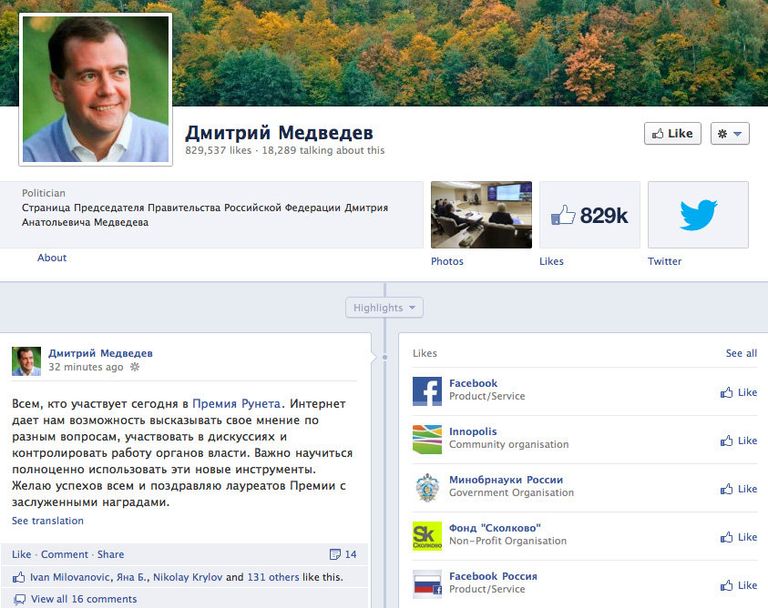This screenshot has width=768, height=608.
Task: Open the About link
Action: [x=52, y=258]
